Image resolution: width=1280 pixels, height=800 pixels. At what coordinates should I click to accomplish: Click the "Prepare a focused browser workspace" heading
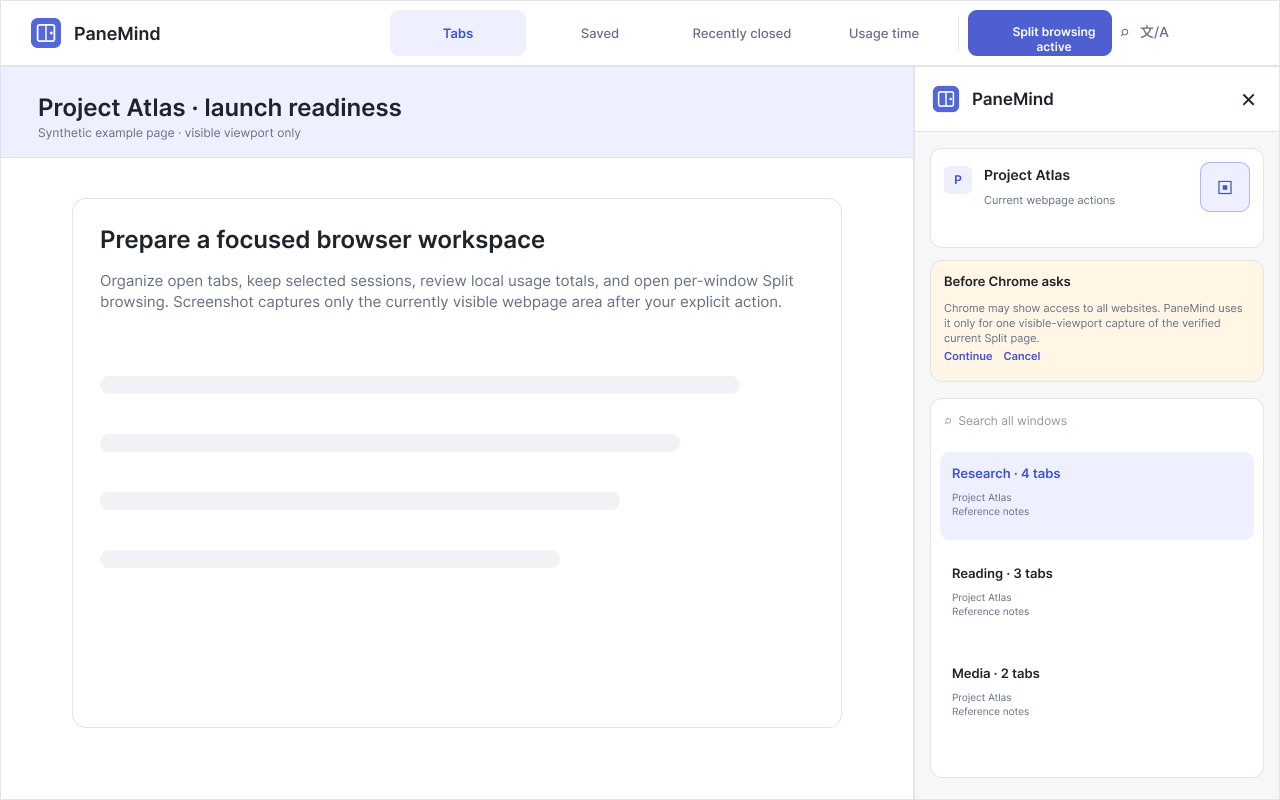322,240
